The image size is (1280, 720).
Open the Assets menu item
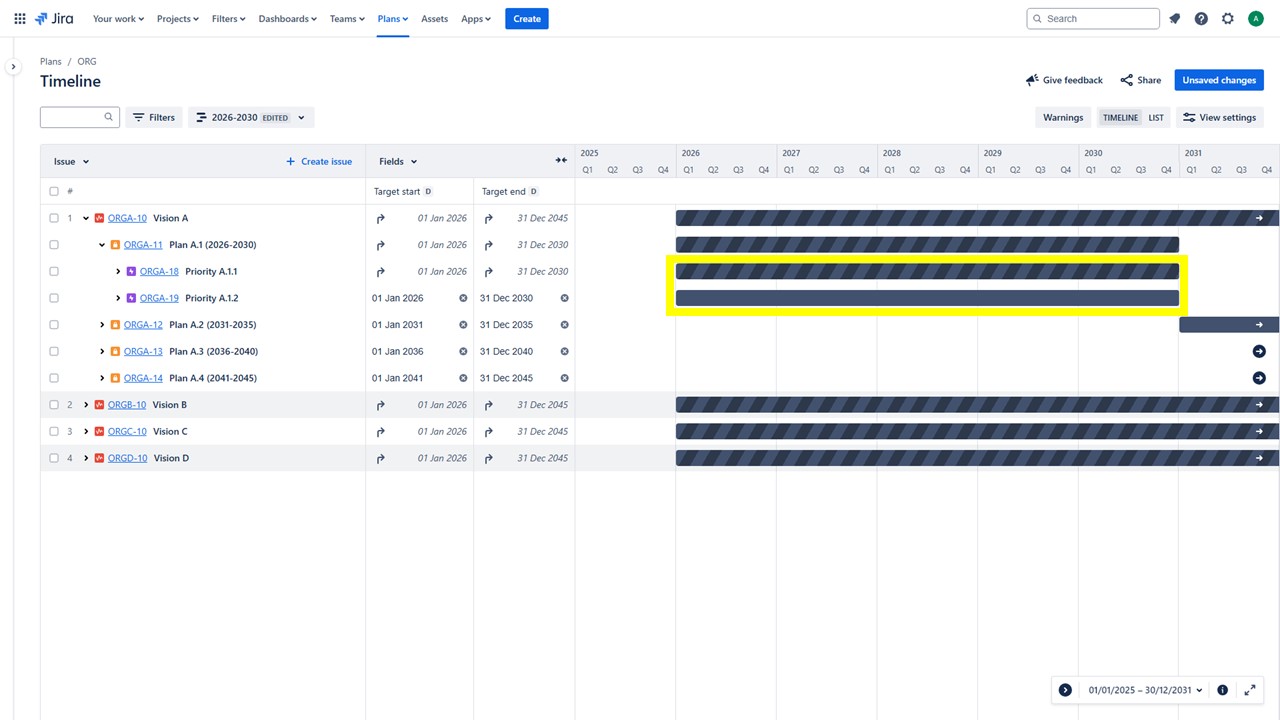[x=434, y=19]
